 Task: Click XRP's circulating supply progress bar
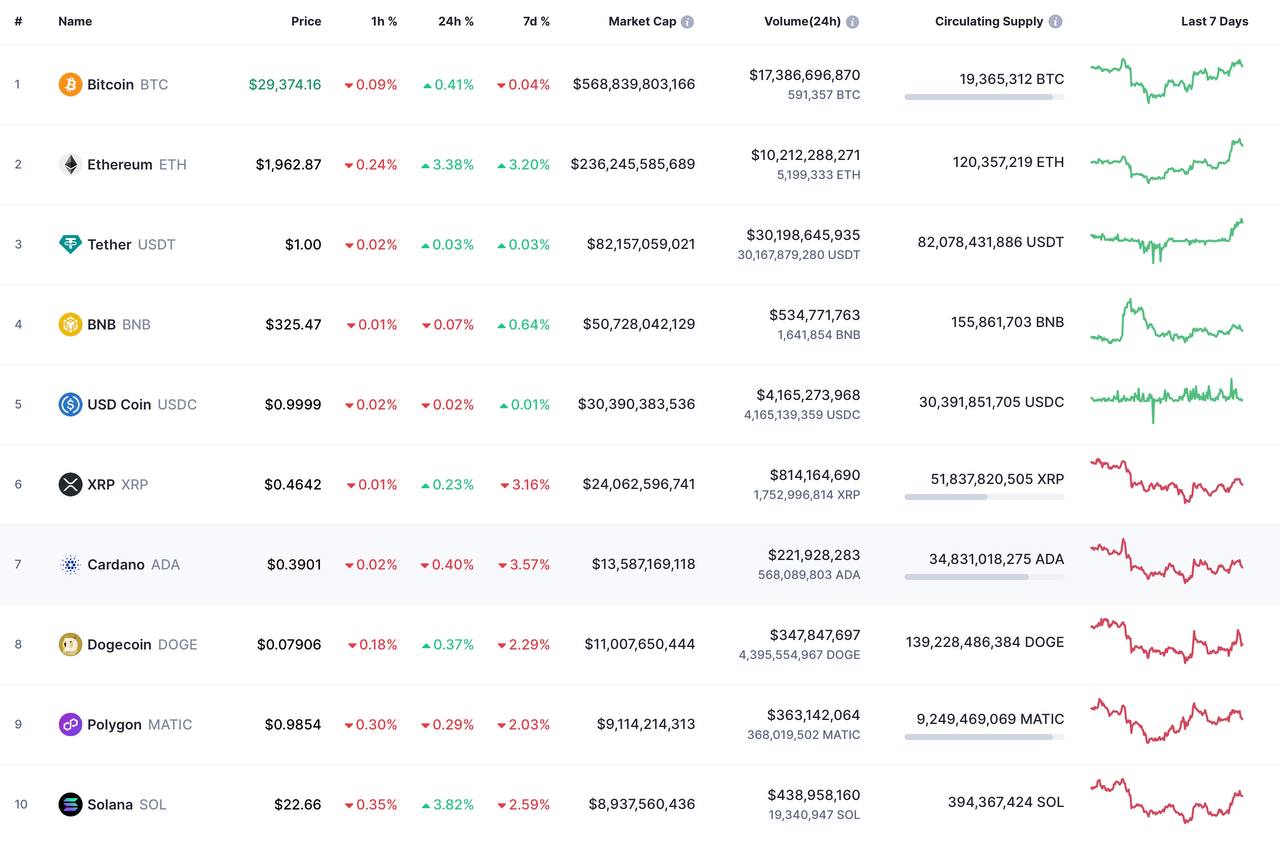(x=984, y=497)
